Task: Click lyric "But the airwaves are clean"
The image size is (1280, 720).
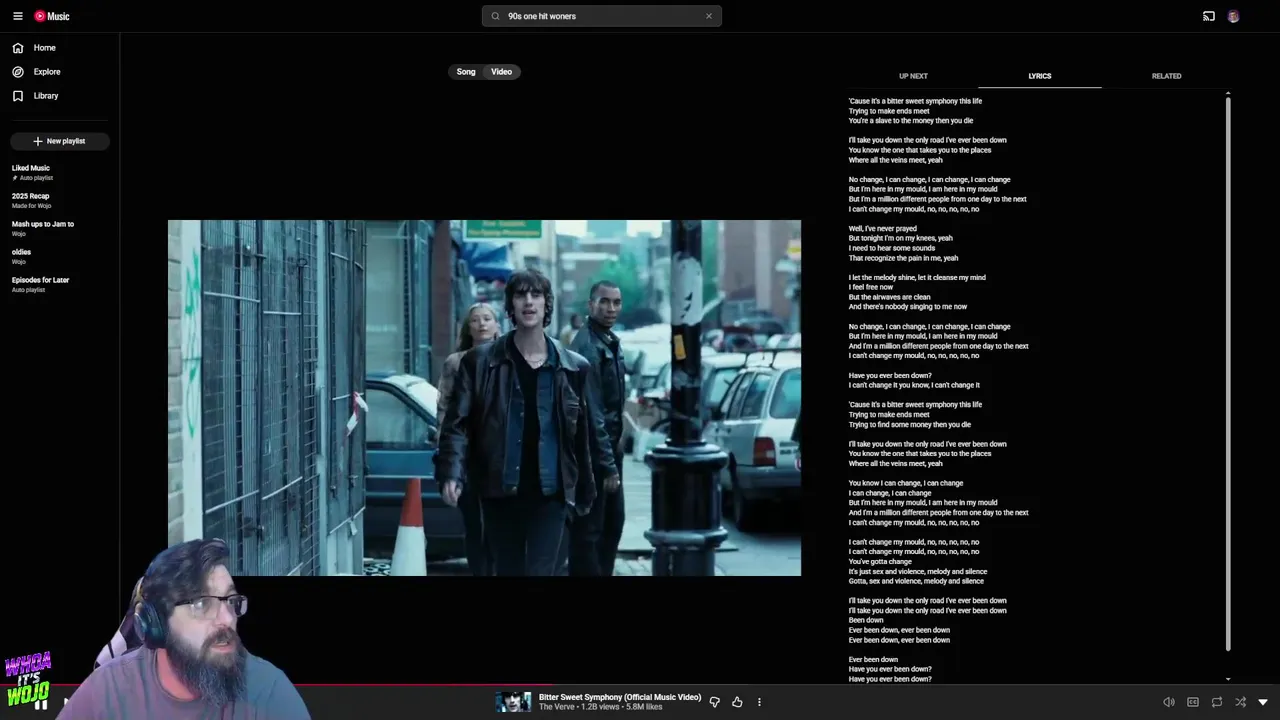Action: pyautogui.click(x=890, y=297)
